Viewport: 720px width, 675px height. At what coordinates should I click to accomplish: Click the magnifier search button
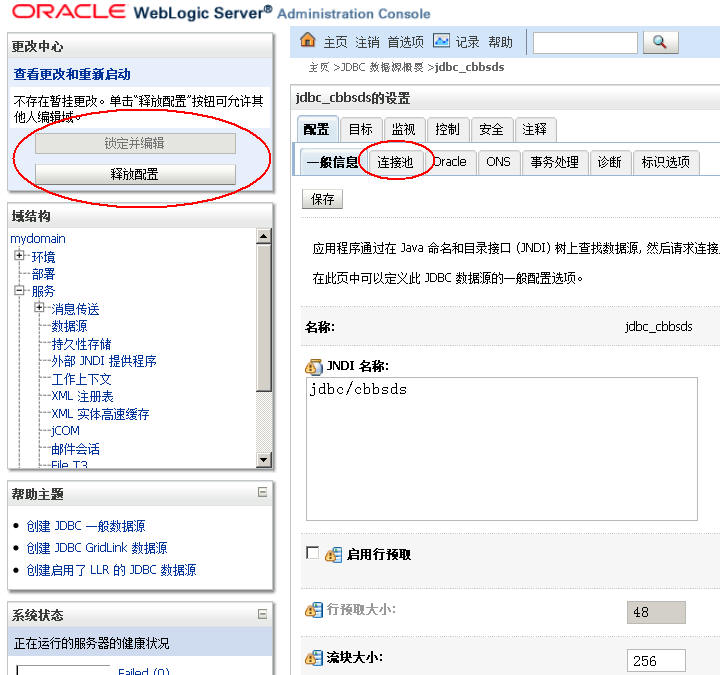pos(660,43)
